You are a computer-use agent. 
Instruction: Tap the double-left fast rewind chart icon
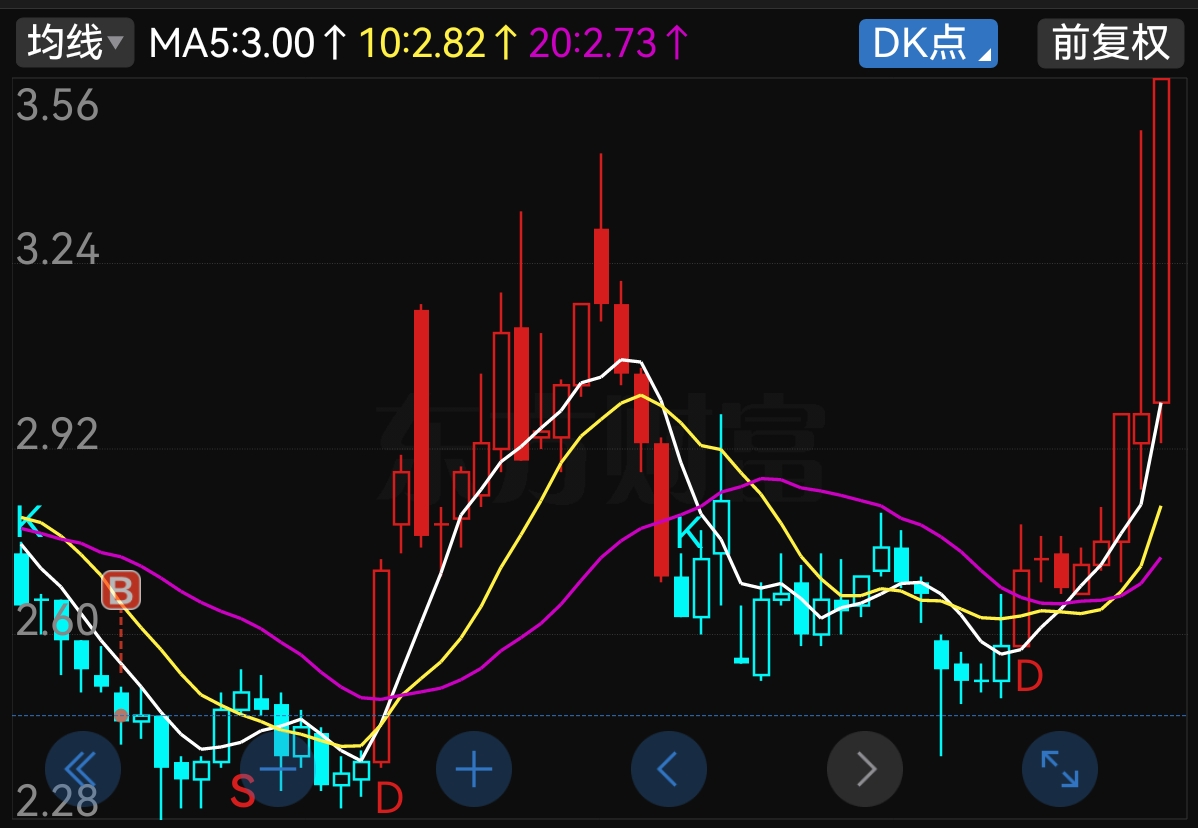(83, 768)
